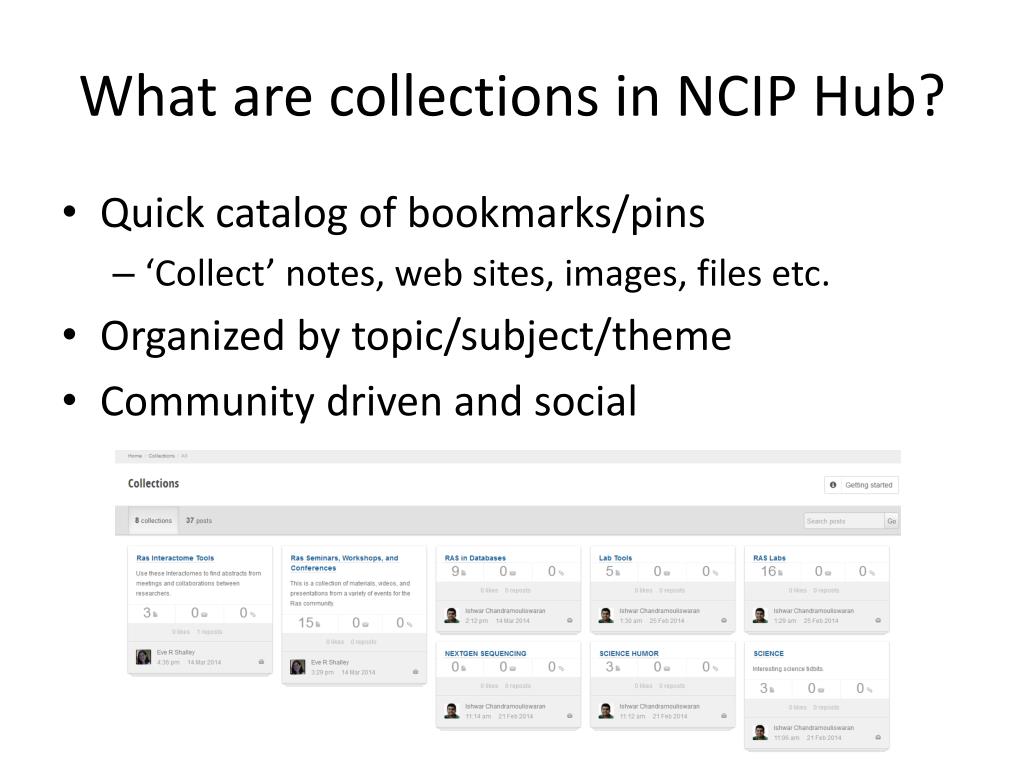
Task: Click 'Quick catalog of bookmarks/pins' bullet
Action: click(402, 213)
